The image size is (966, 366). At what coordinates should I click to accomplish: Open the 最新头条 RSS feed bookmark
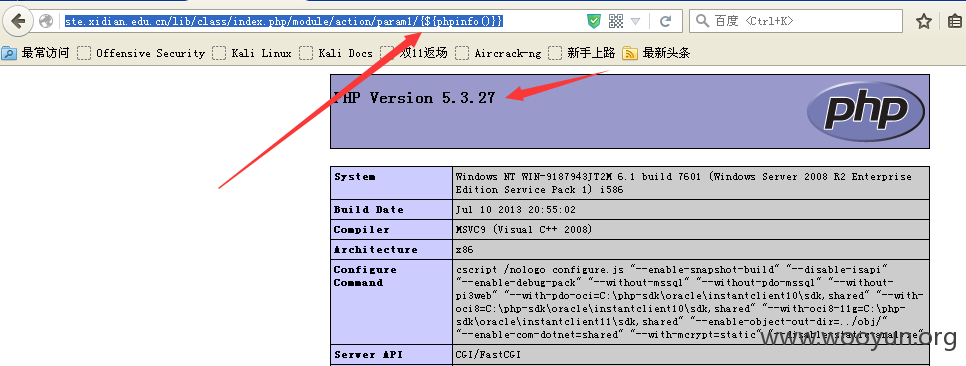656,53
